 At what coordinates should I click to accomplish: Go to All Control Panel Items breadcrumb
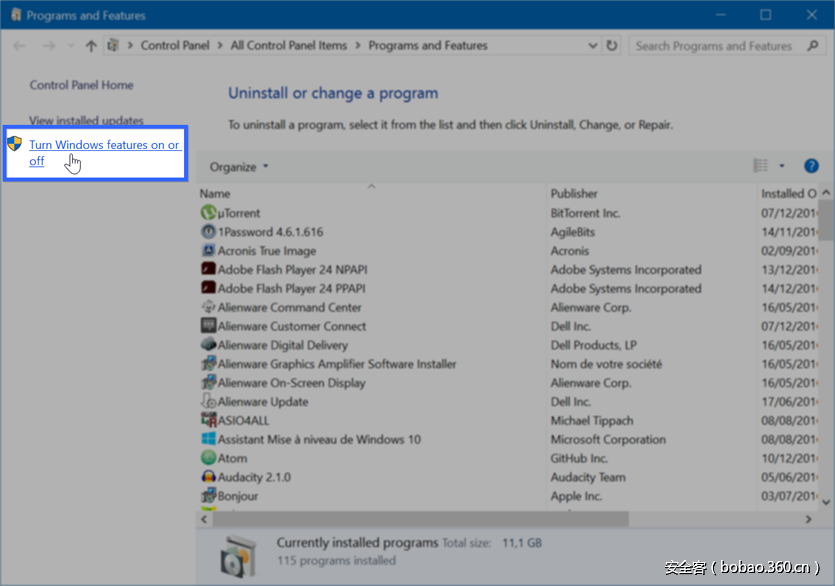tap(289, 46)
